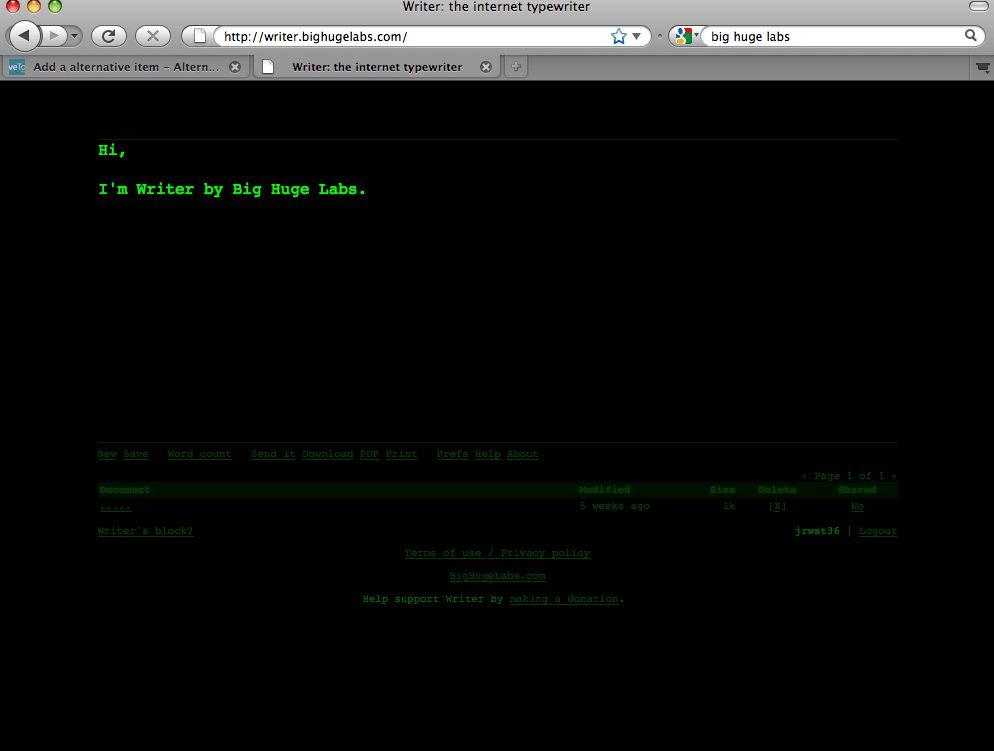Screen dimensions: 994x751
Task: Click the 'Modified' column header
Action: point(605,490)
